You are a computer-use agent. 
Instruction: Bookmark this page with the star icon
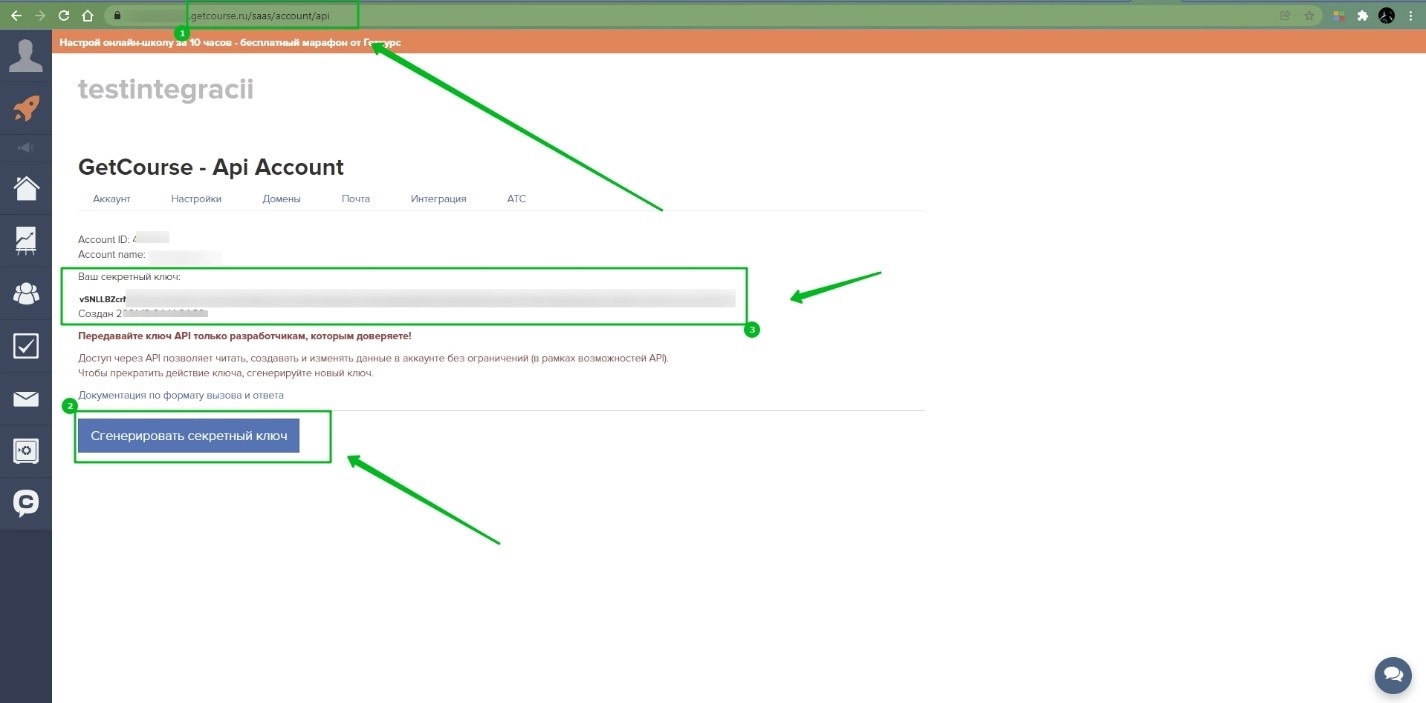coord(1309,16)
